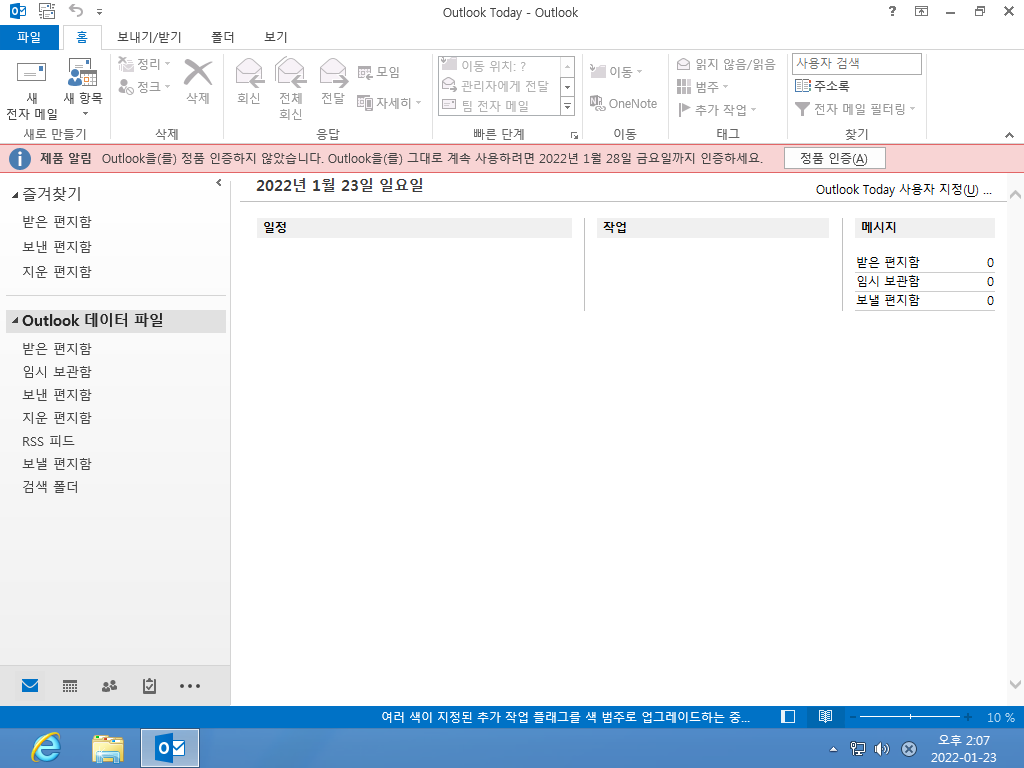
Task: Open more navigation options (three dots)
Action: tap(190, 686)
